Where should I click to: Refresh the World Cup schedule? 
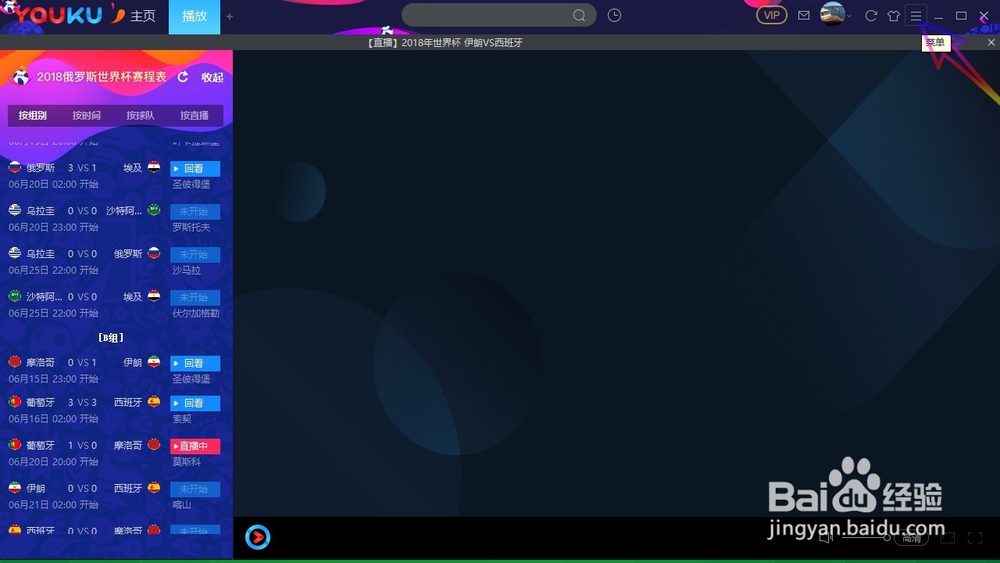(183, 77)
